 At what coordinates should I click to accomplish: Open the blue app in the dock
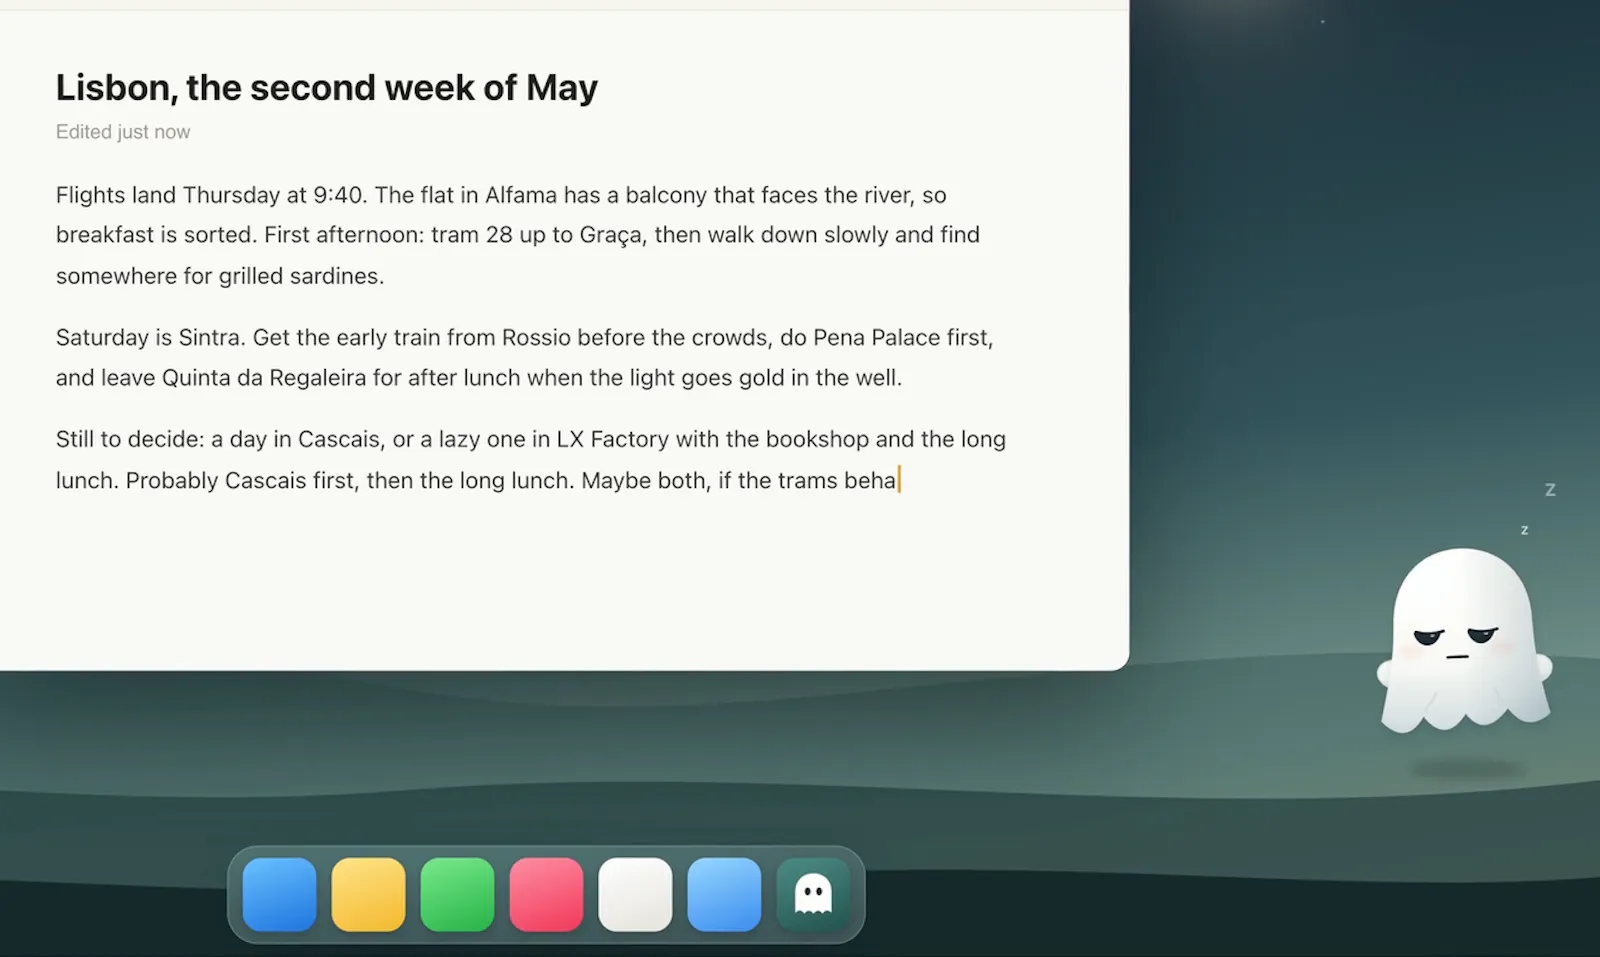coord(279,894)
